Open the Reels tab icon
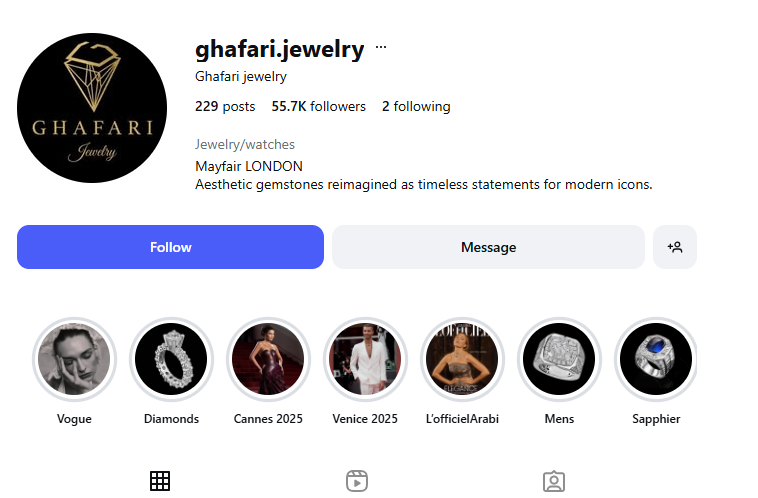This screenshot has width=758, height=498. pos(357,481)
